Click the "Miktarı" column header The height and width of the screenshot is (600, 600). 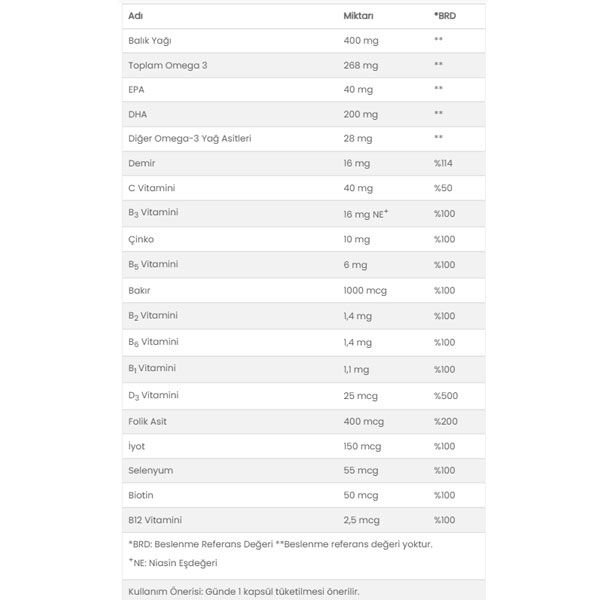358,16
